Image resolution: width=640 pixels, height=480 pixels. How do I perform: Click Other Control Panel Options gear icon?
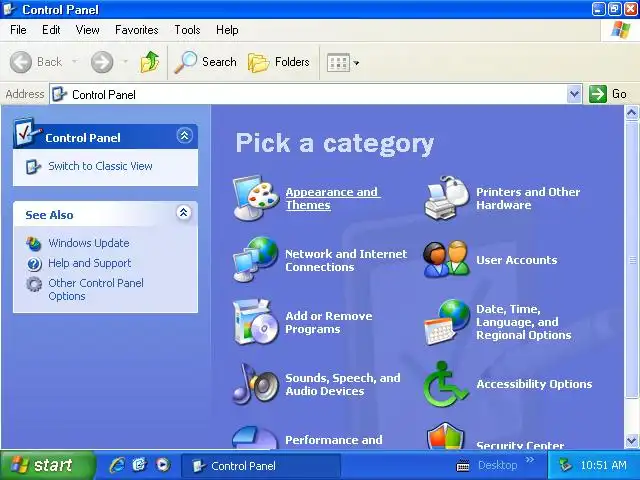[x=34, y=284]
